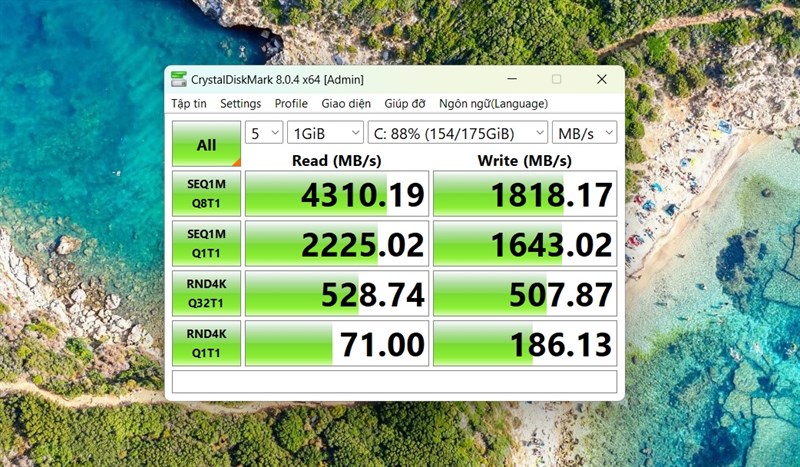Open the Profile menu
The image size is (800, 467).
click(291, 104)
